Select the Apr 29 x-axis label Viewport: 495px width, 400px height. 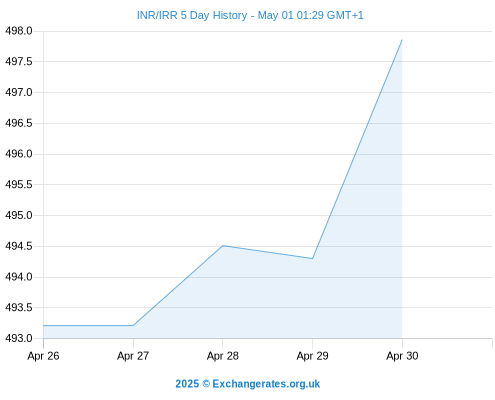coord(312,356)
